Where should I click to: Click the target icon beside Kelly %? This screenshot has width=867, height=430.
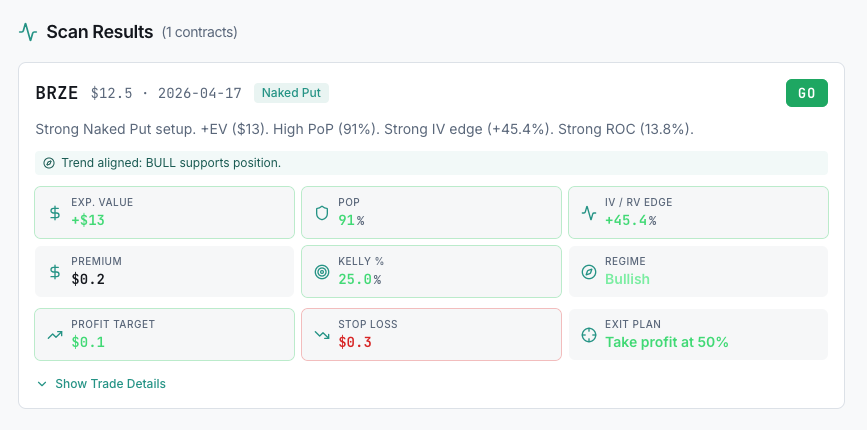pyautogui.click(x=322, y=271)
